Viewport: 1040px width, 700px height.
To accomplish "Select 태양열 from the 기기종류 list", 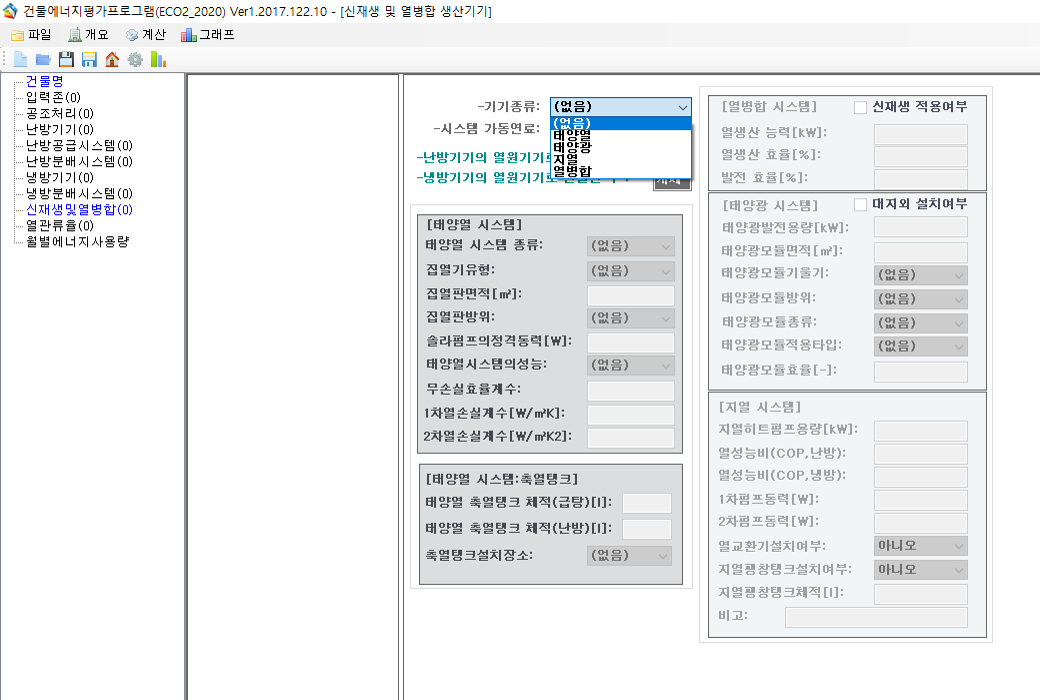I will [x=572, y=135].
